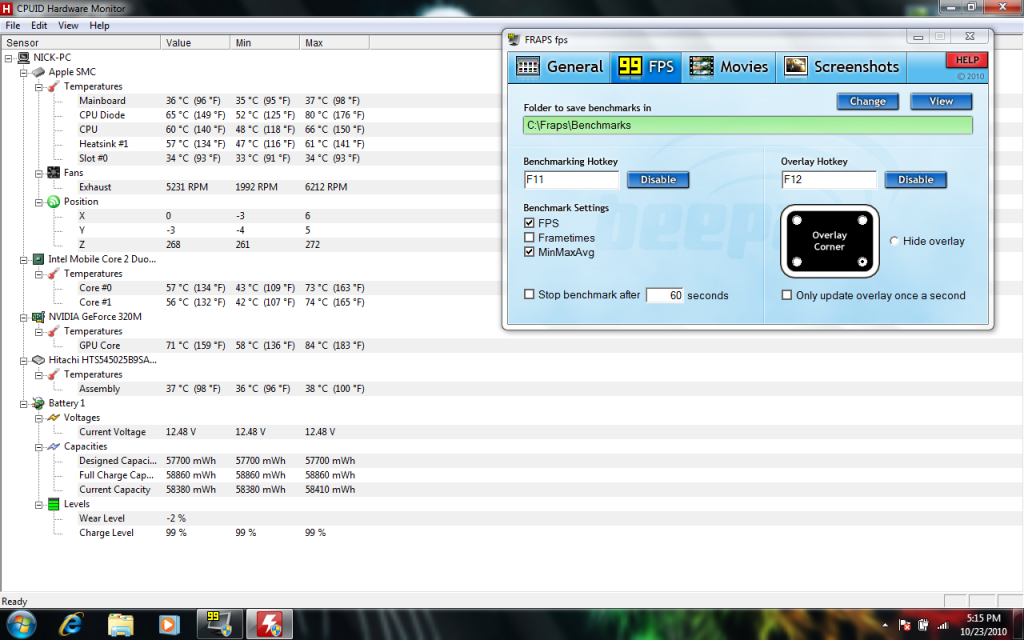1024x640 pixels.
Task: Collapse the Fans tree node
Action: [x=39, y=173]
